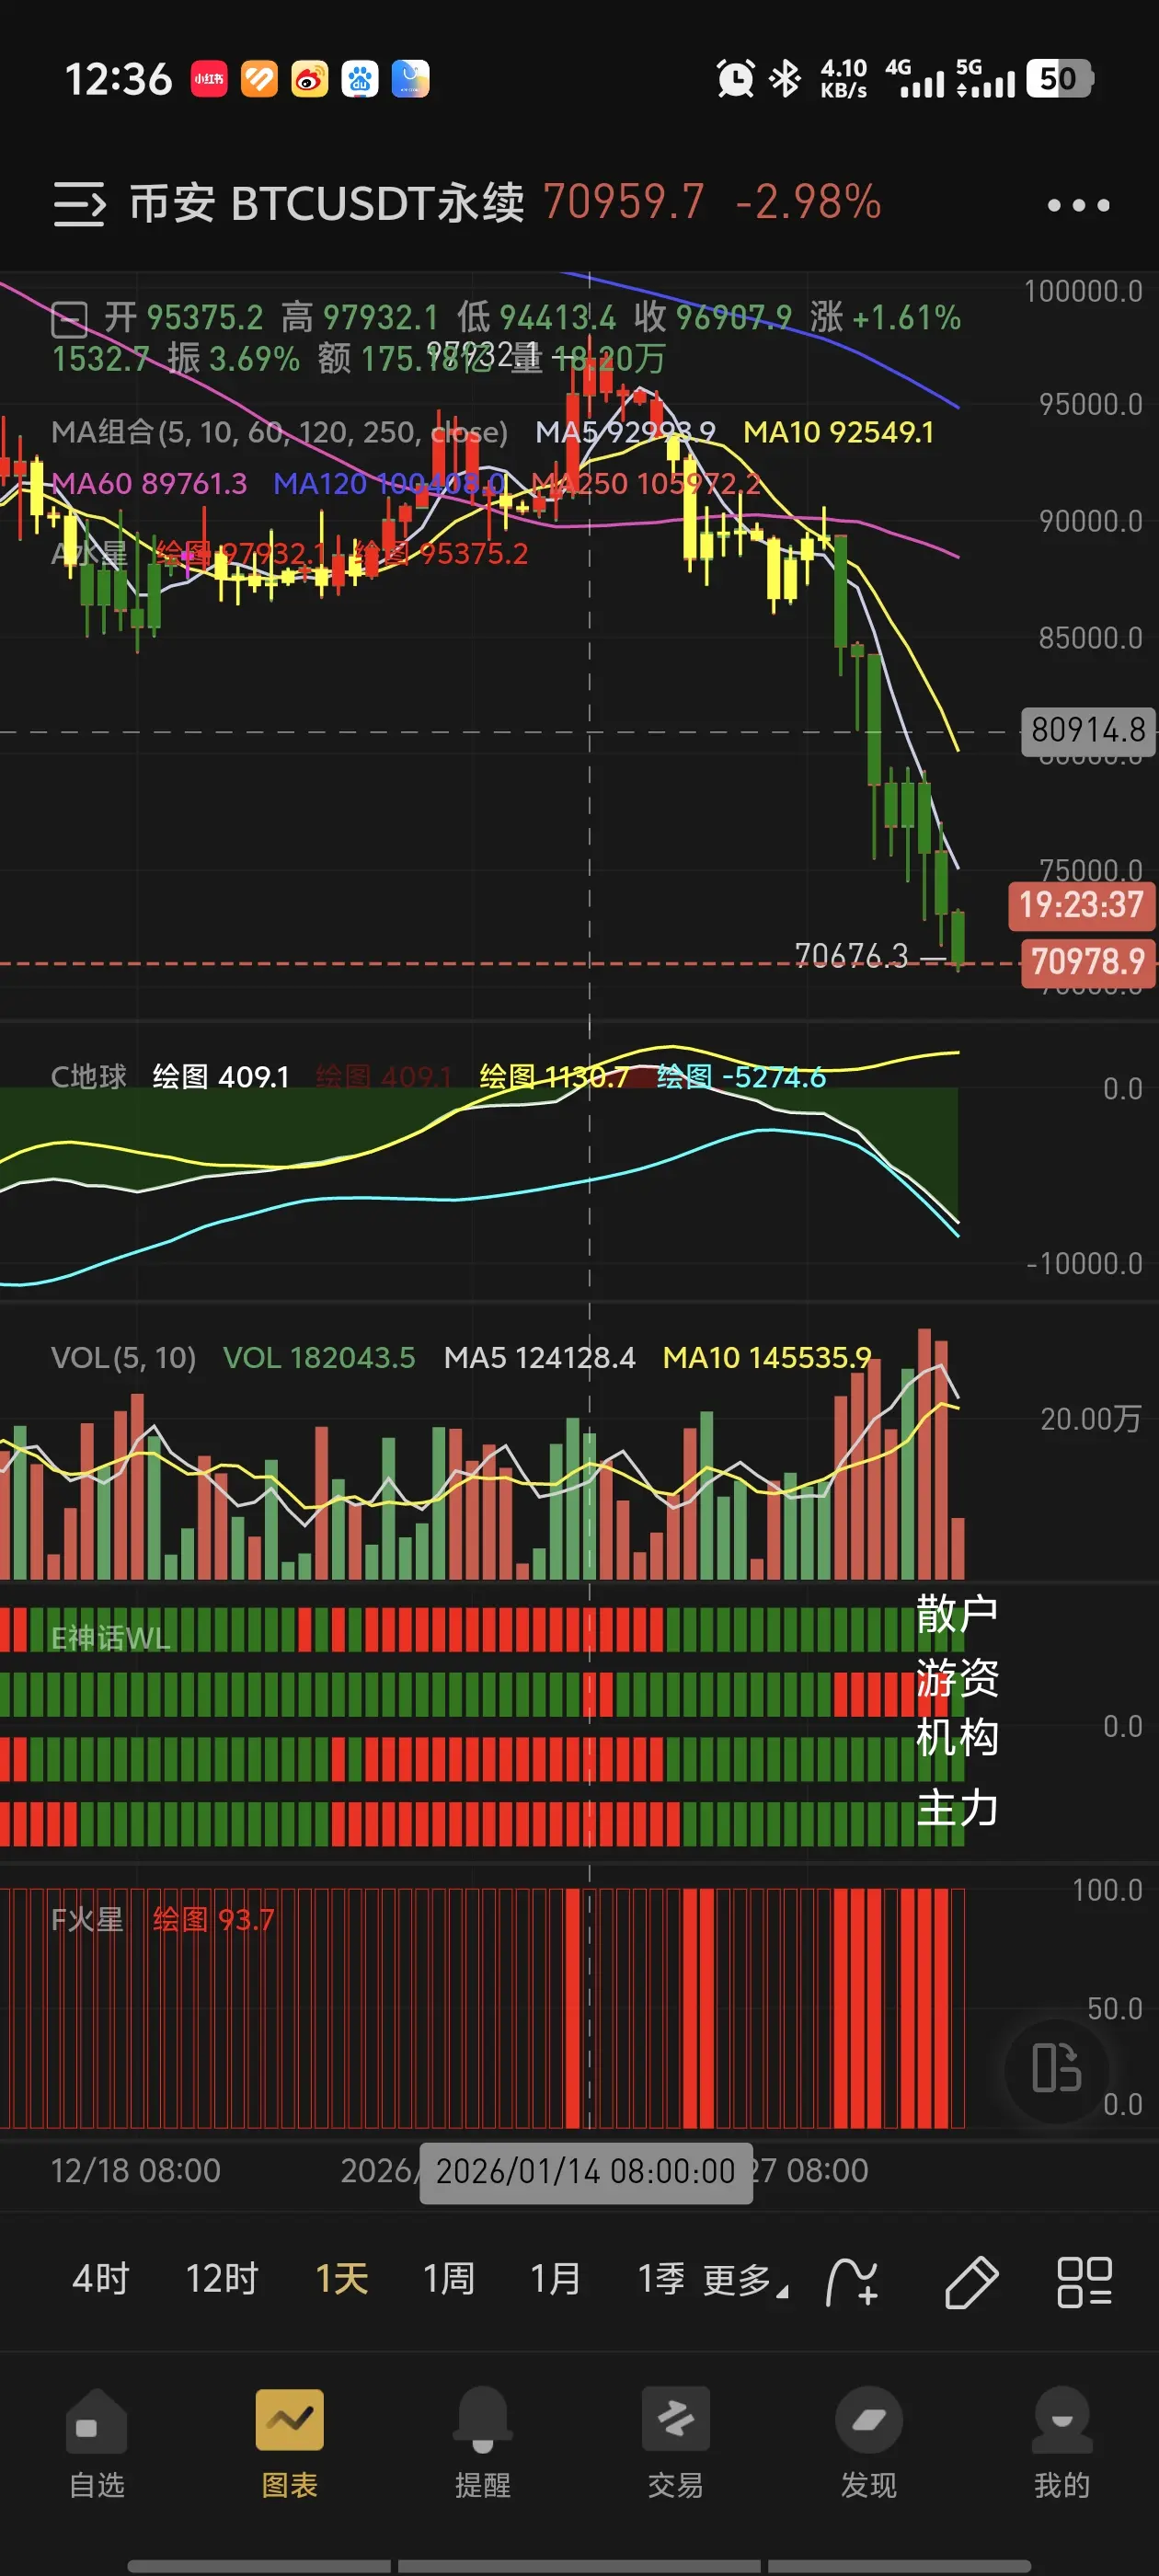Tap the battery 50 indicator

[x=1059, y=79]
